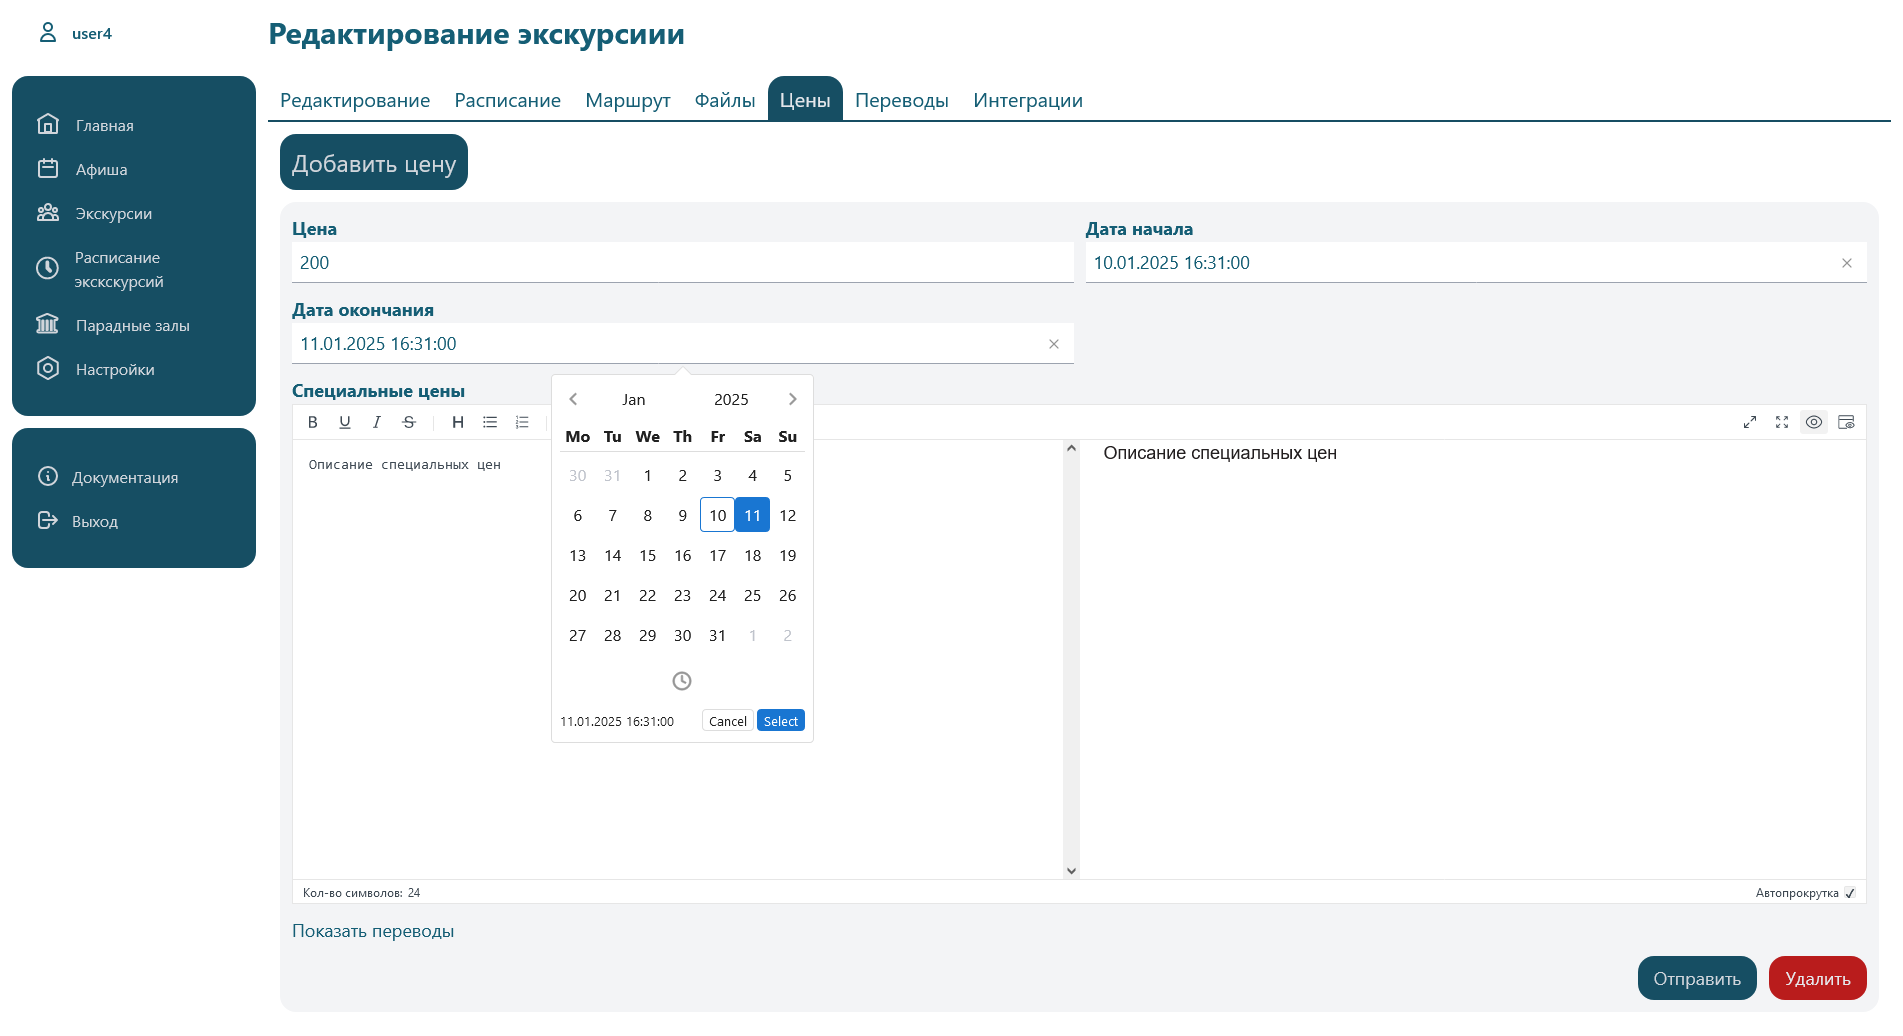Image resolution: width=1903 pixels, height=1036 pixels.
Task: Toggle the HTML preview panel icon
Action: 1846,422
